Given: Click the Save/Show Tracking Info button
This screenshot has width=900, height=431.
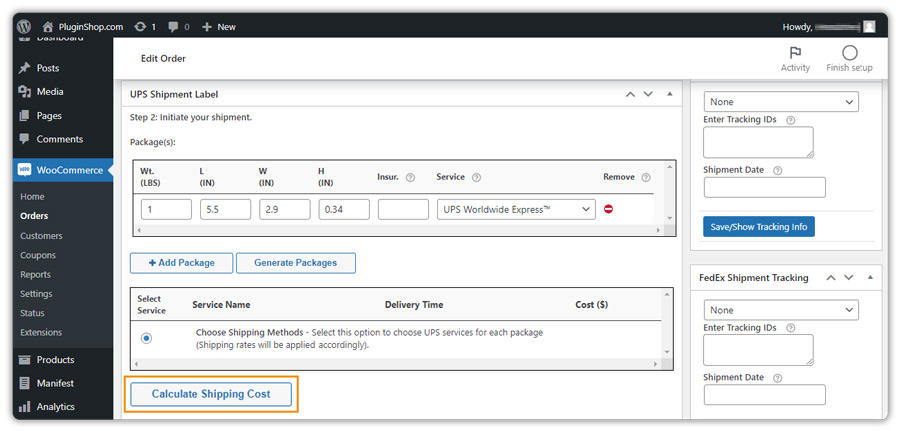Looking at the screenshot, I should [759, 227].
